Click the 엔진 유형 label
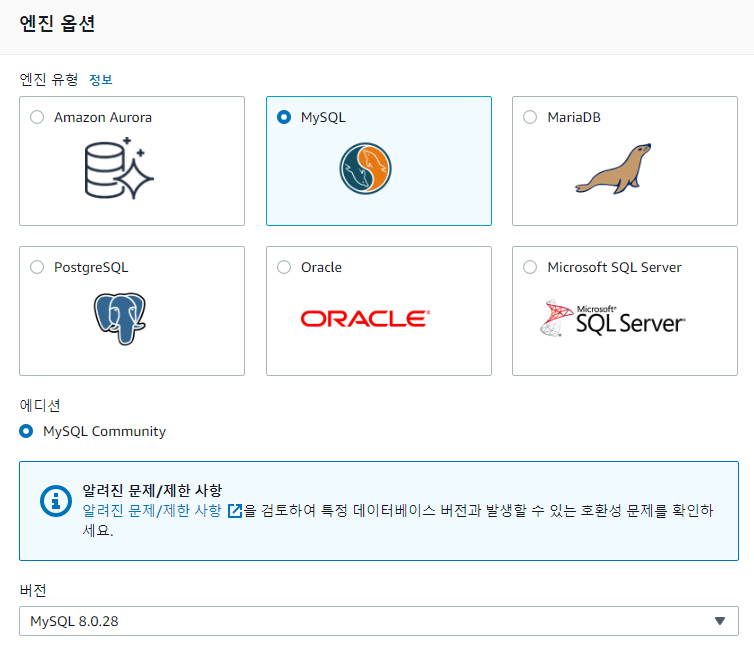This screenshot has height=646, width=754. pos(49,79)
